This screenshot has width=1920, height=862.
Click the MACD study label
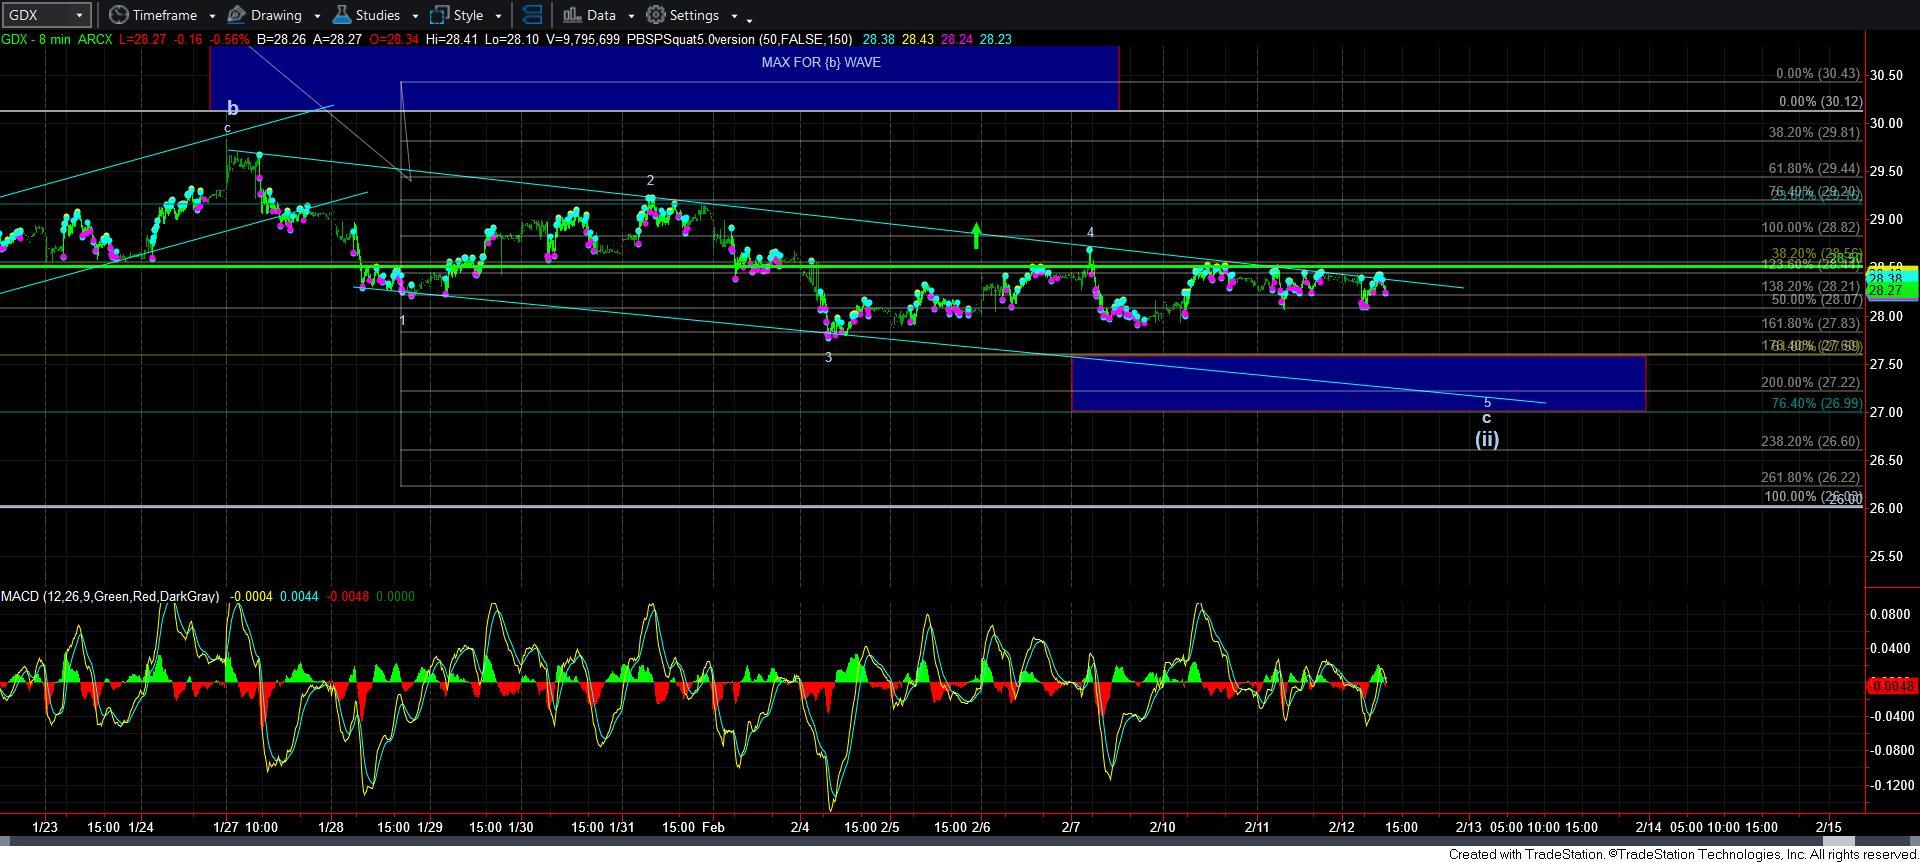pyautogui.click(x=110, y=596)
